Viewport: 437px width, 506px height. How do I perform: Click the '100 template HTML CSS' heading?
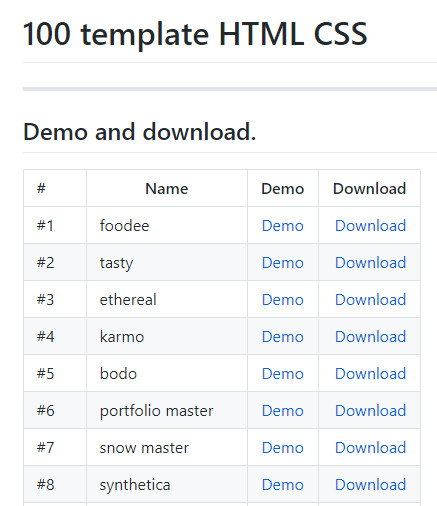[x=195, y=34]
